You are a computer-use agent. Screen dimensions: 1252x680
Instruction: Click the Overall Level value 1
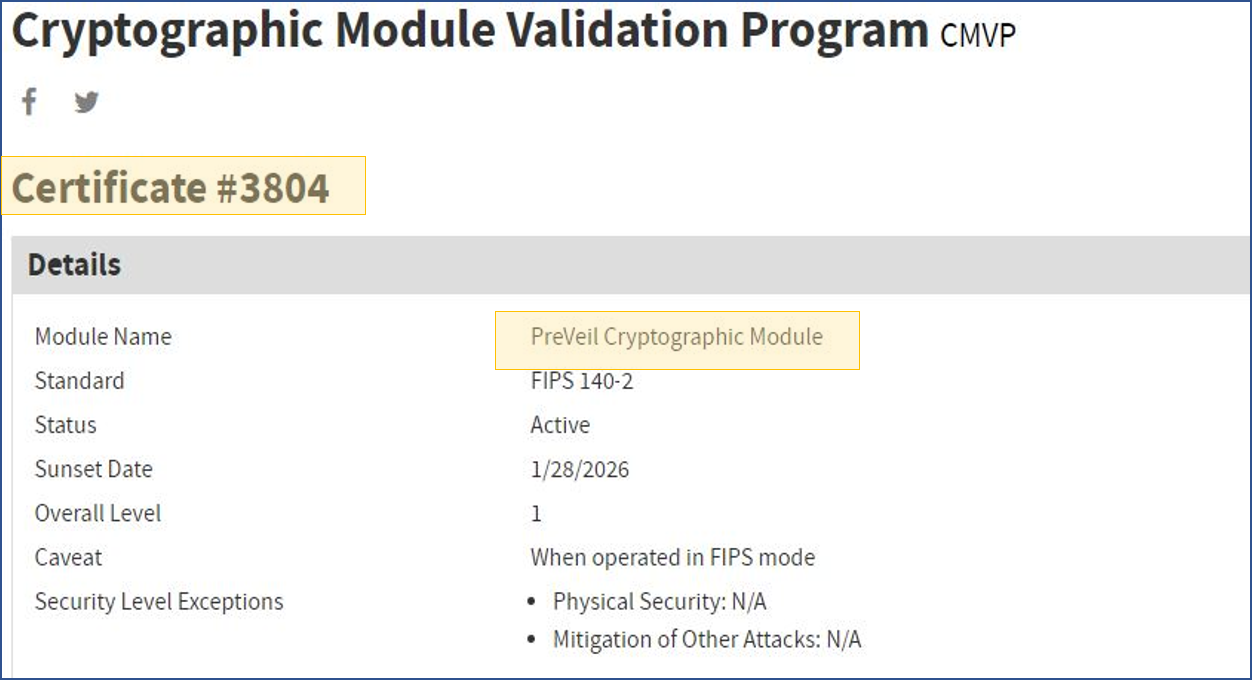pos(536,514)
